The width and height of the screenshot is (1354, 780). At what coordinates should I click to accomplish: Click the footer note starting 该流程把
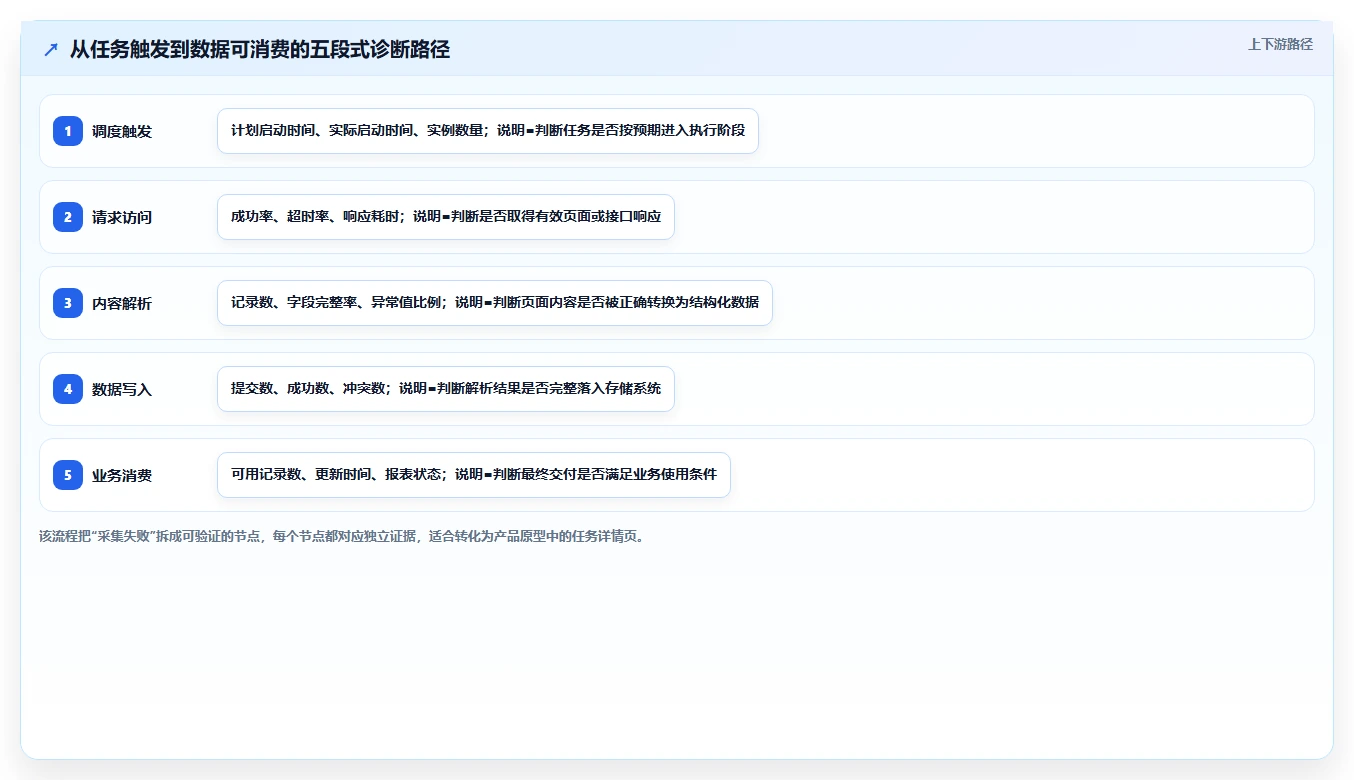343,536
